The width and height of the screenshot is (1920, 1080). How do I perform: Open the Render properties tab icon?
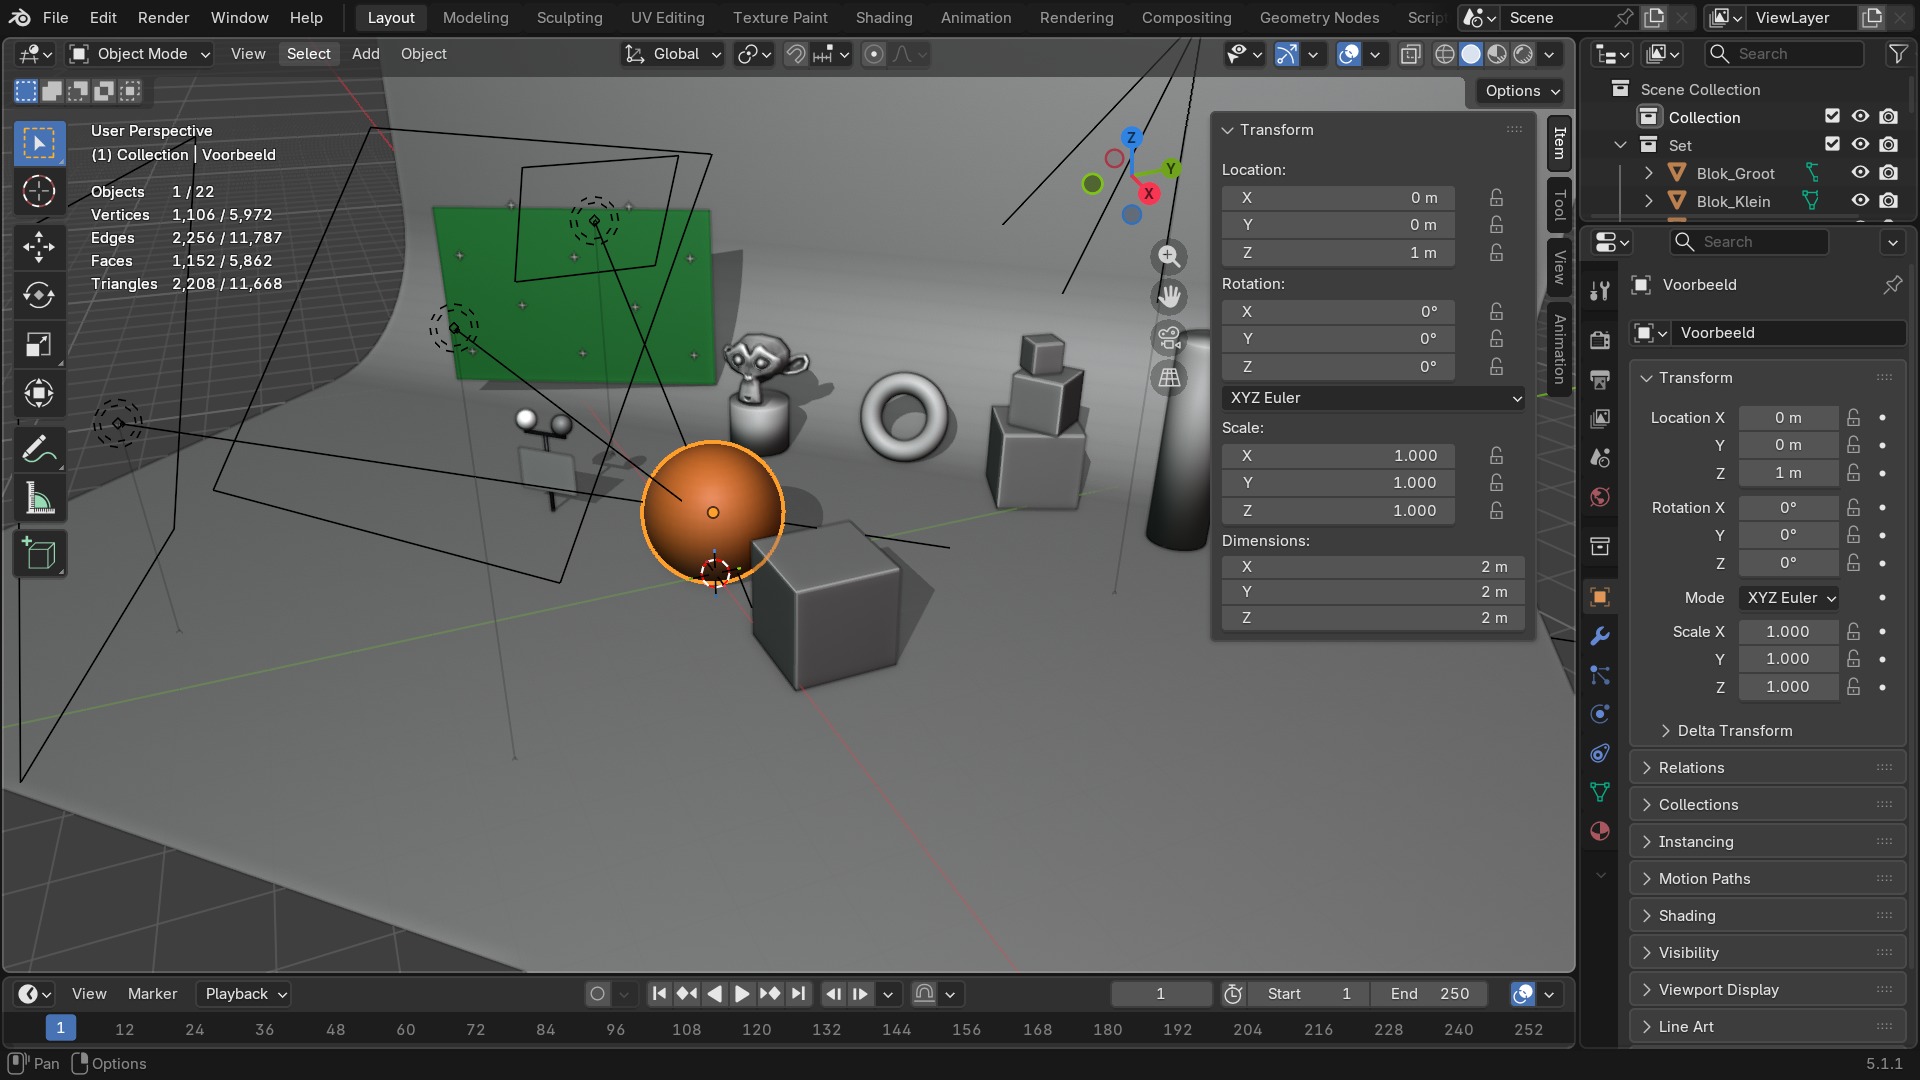(1600, 340)
